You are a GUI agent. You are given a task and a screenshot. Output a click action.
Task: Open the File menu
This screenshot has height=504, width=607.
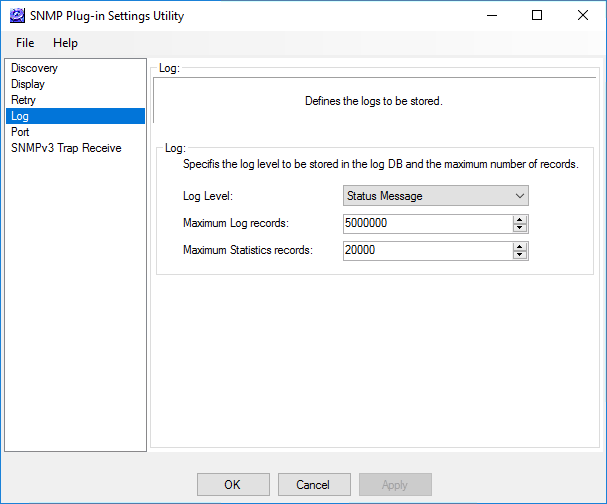[25, 43]
